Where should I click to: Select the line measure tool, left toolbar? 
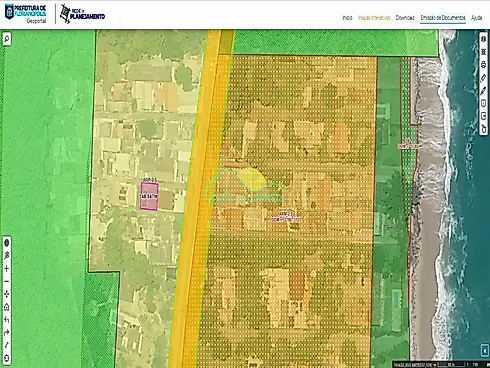pos(7,345)
